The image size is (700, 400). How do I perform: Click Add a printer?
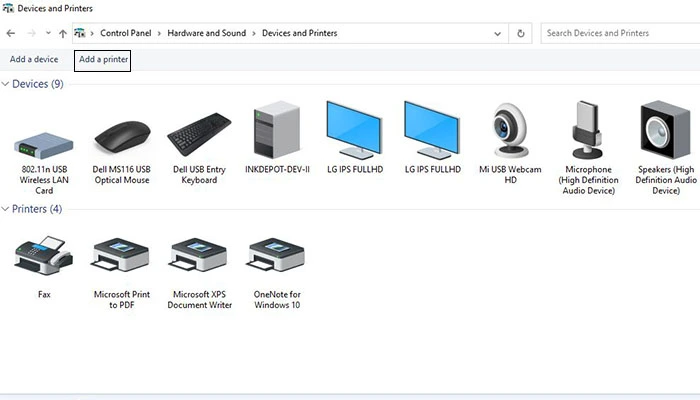pos(103,59)
